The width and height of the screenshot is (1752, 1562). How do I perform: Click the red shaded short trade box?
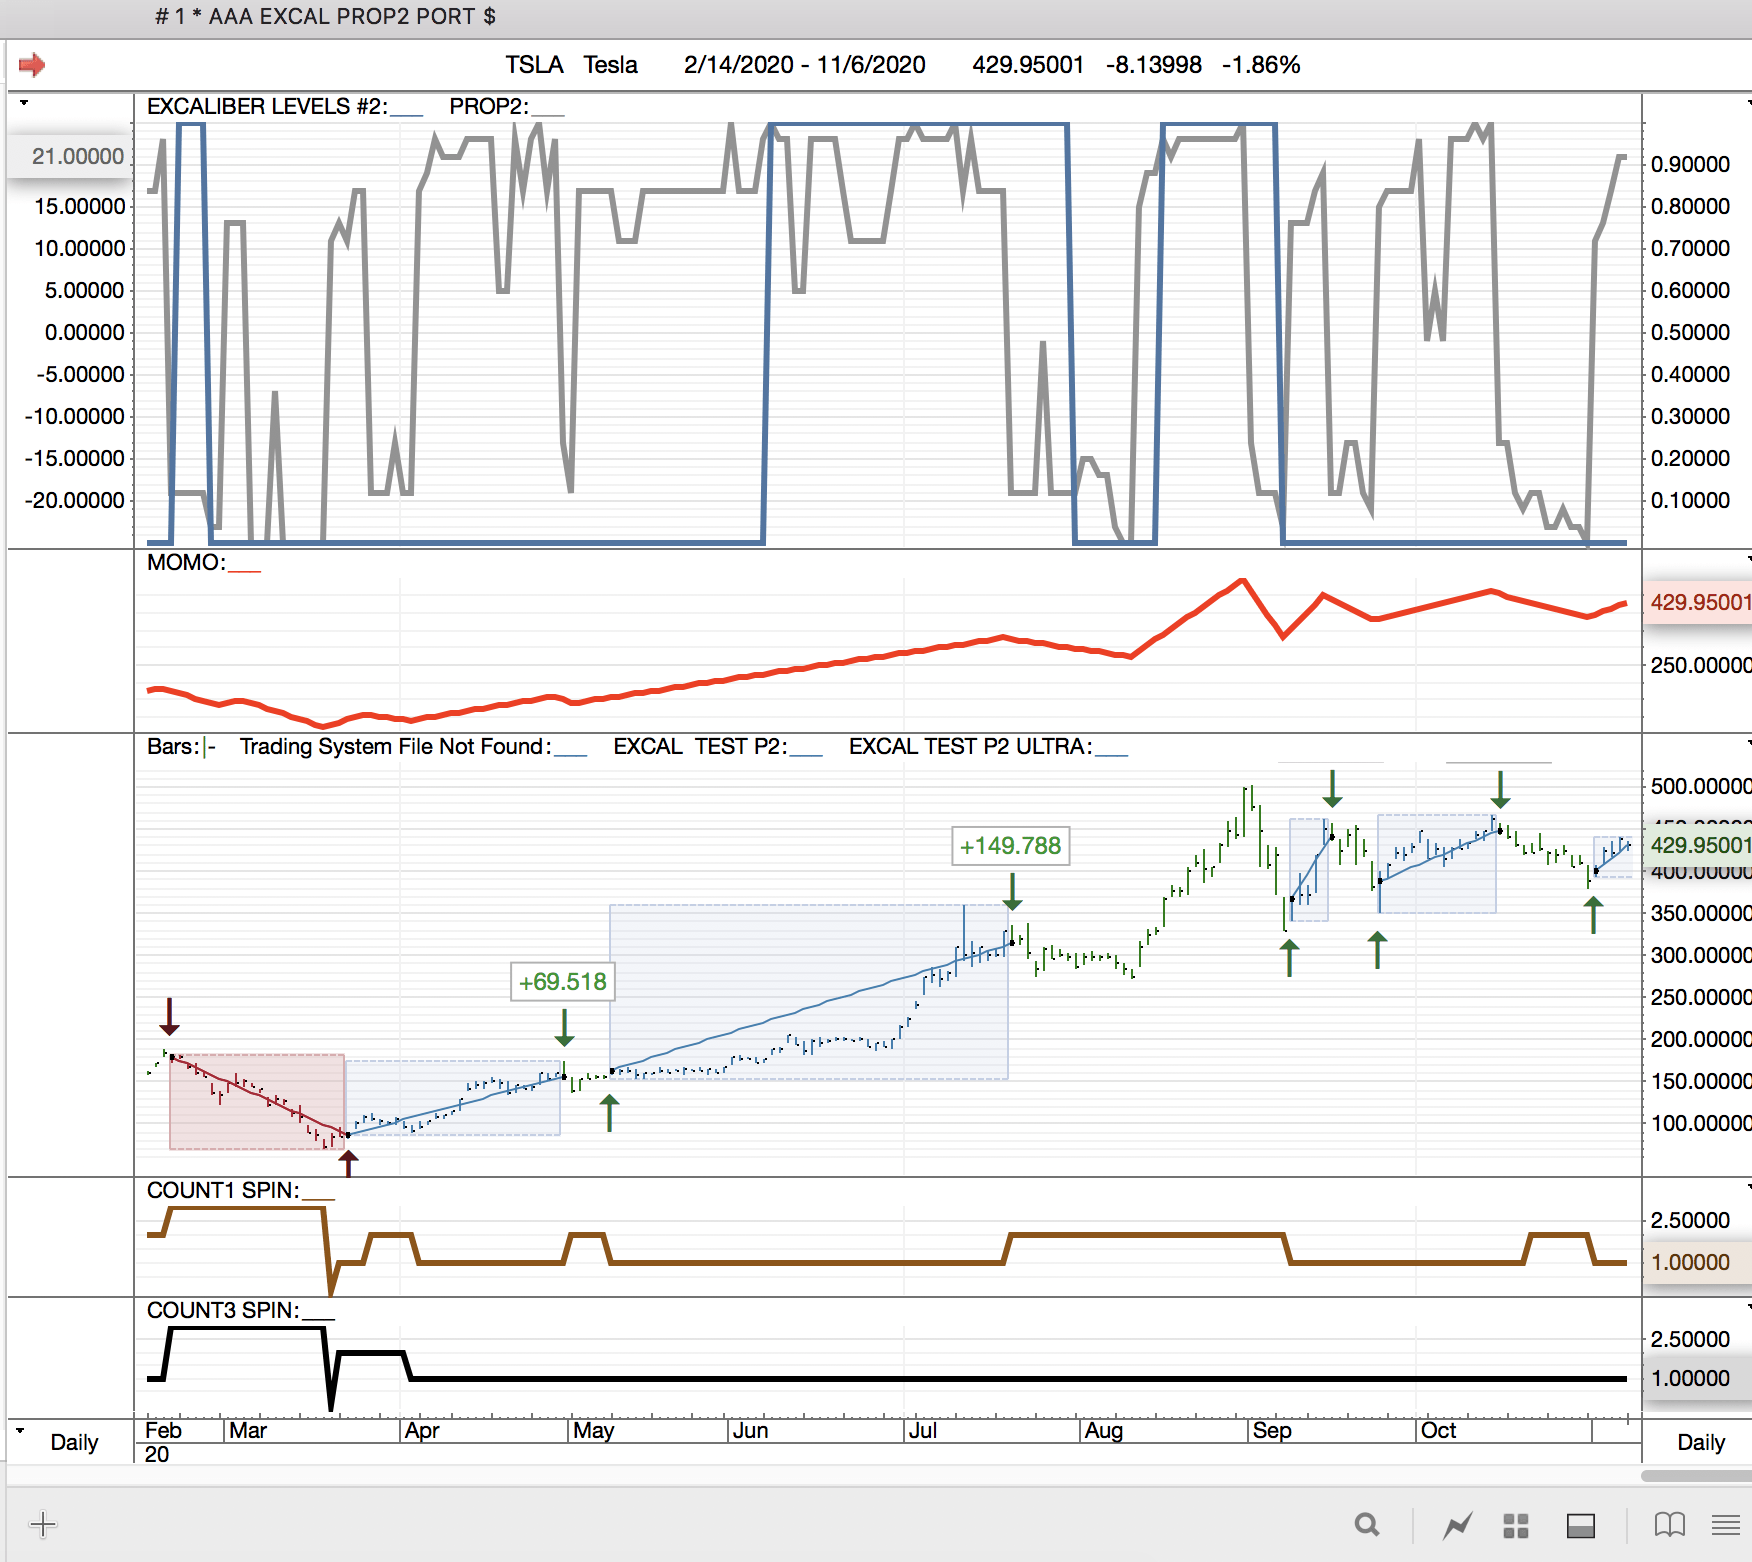click(x=257, y=1101)
